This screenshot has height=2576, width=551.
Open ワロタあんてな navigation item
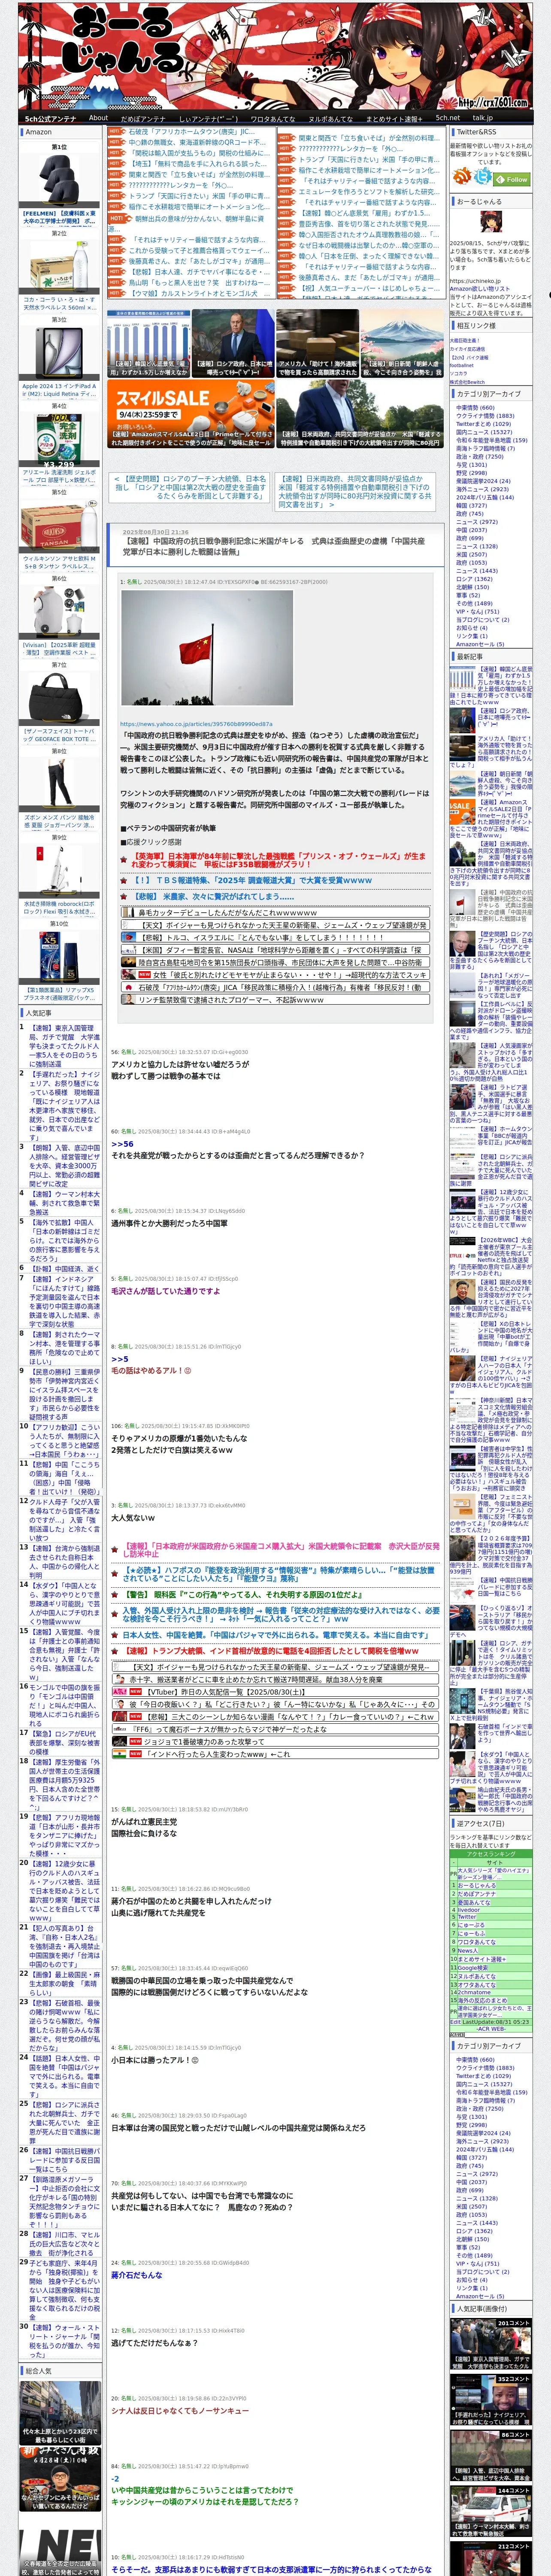click(272, 118)
